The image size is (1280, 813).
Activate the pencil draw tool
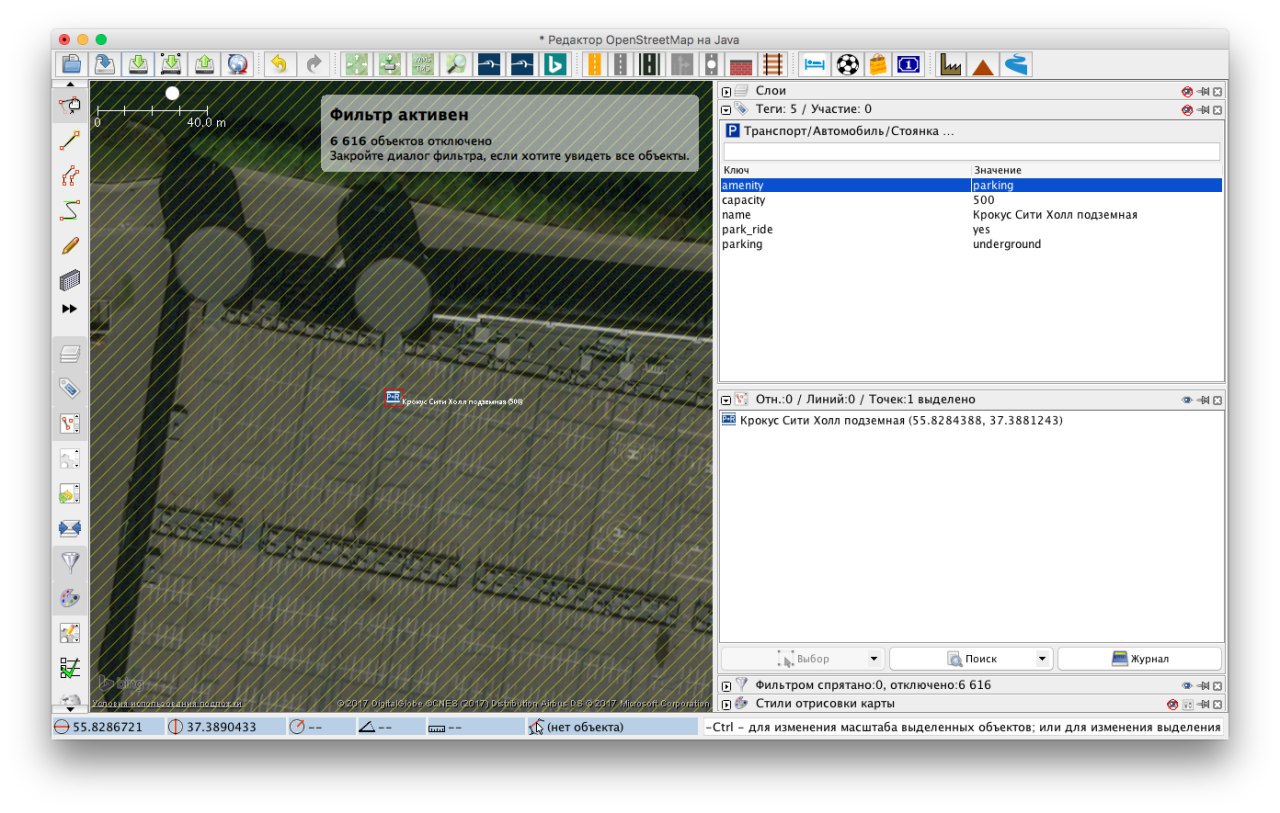click(x=70, y=245)
